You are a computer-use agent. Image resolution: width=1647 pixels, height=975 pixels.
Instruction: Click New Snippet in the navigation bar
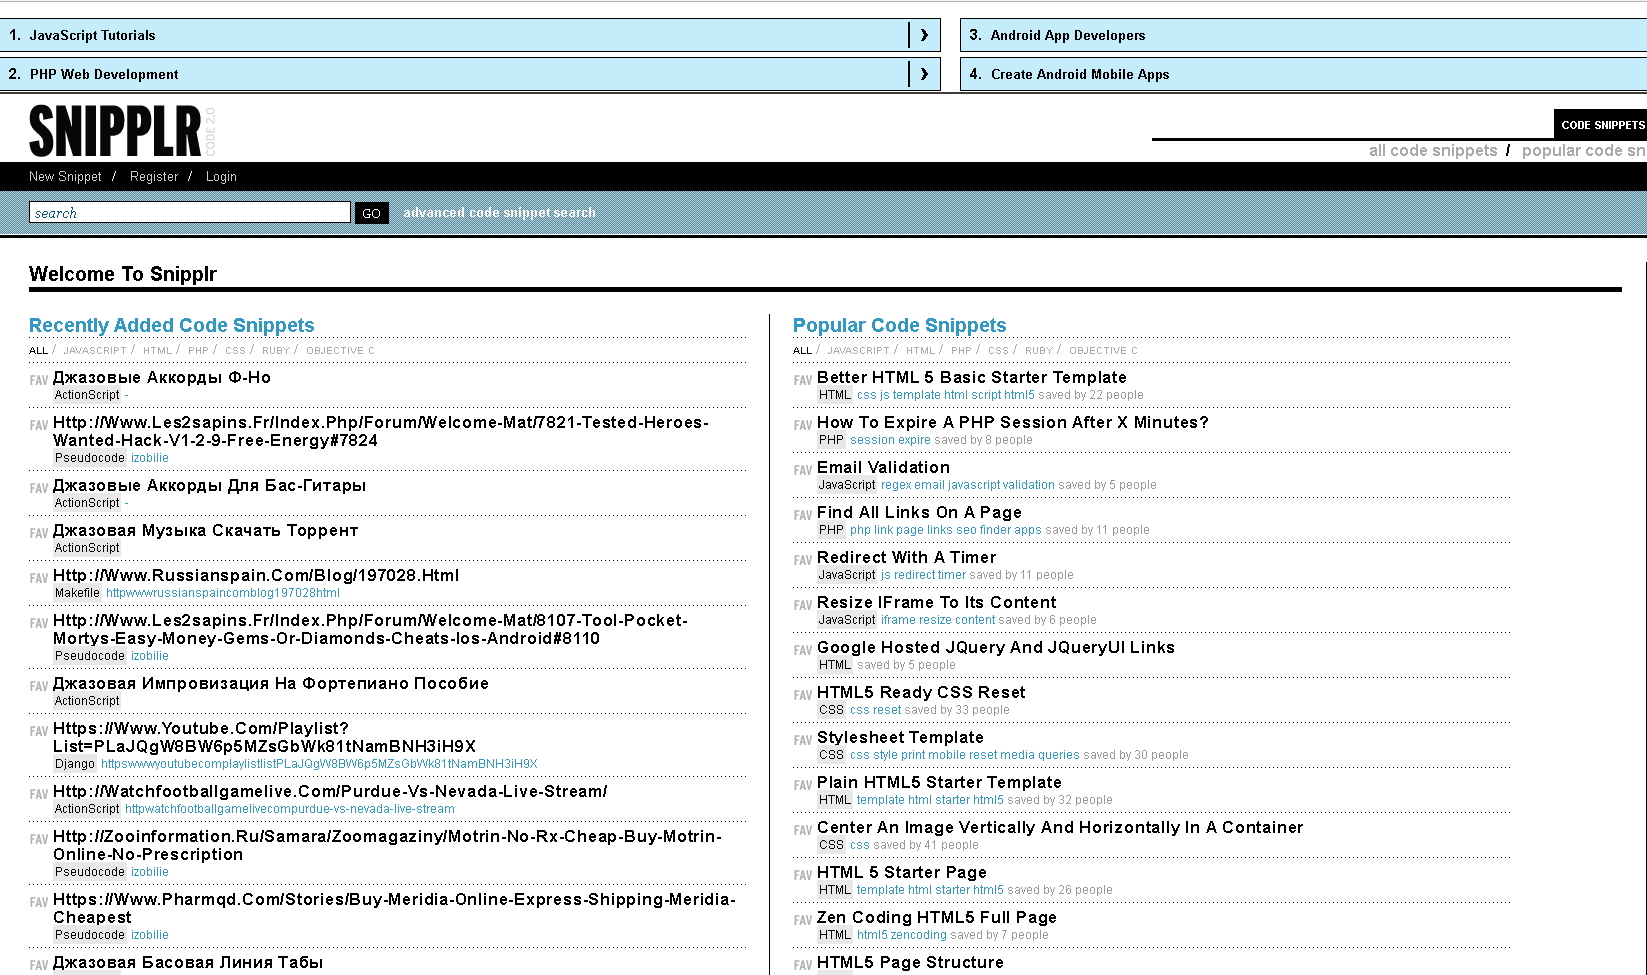pos(65,176)
